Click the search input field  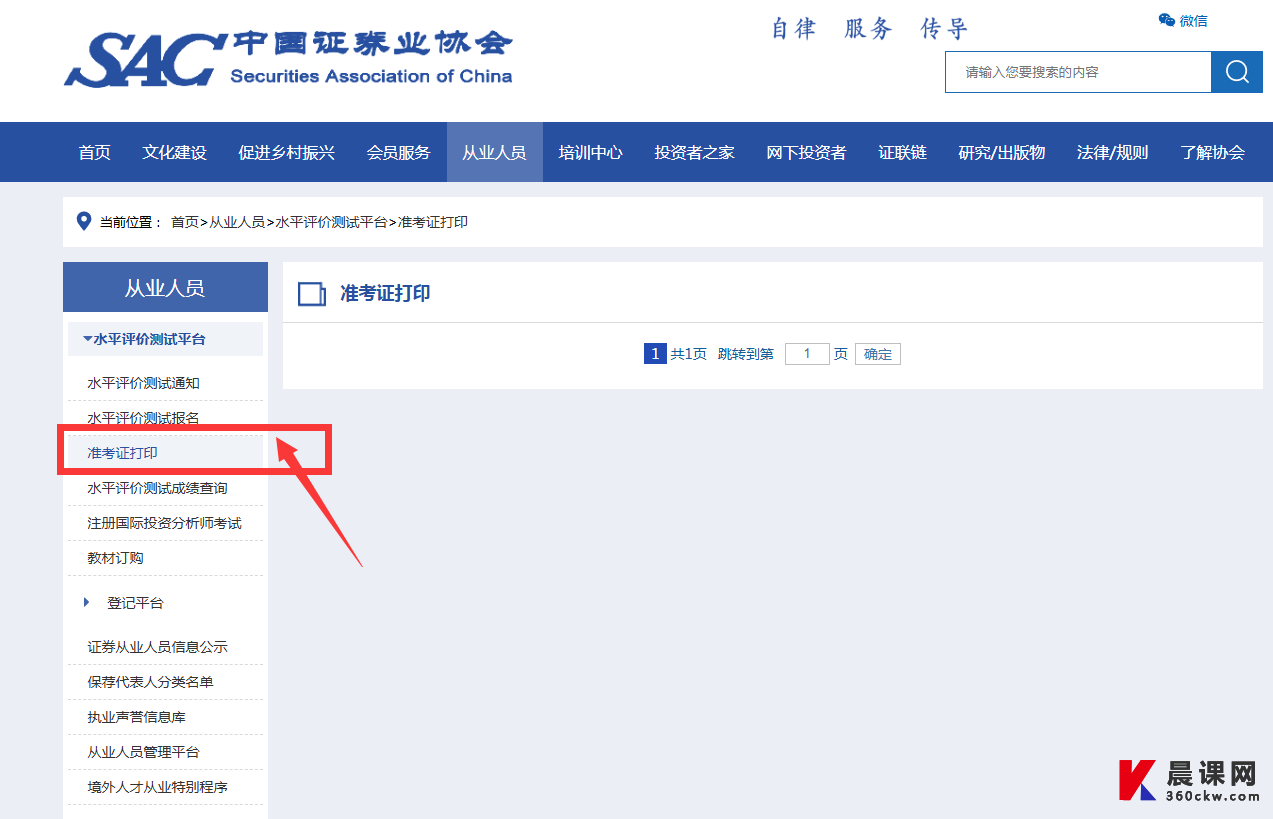pos(1078,72)
